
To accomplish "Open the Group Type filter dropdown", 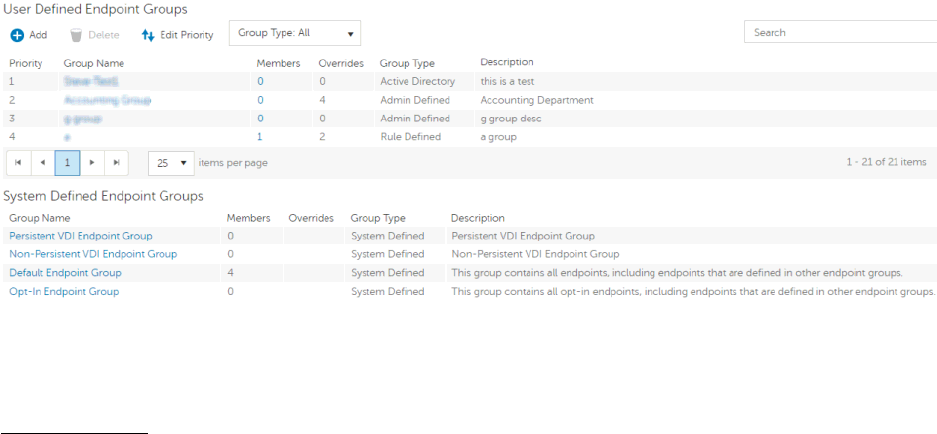I will (x=295, y=33).
